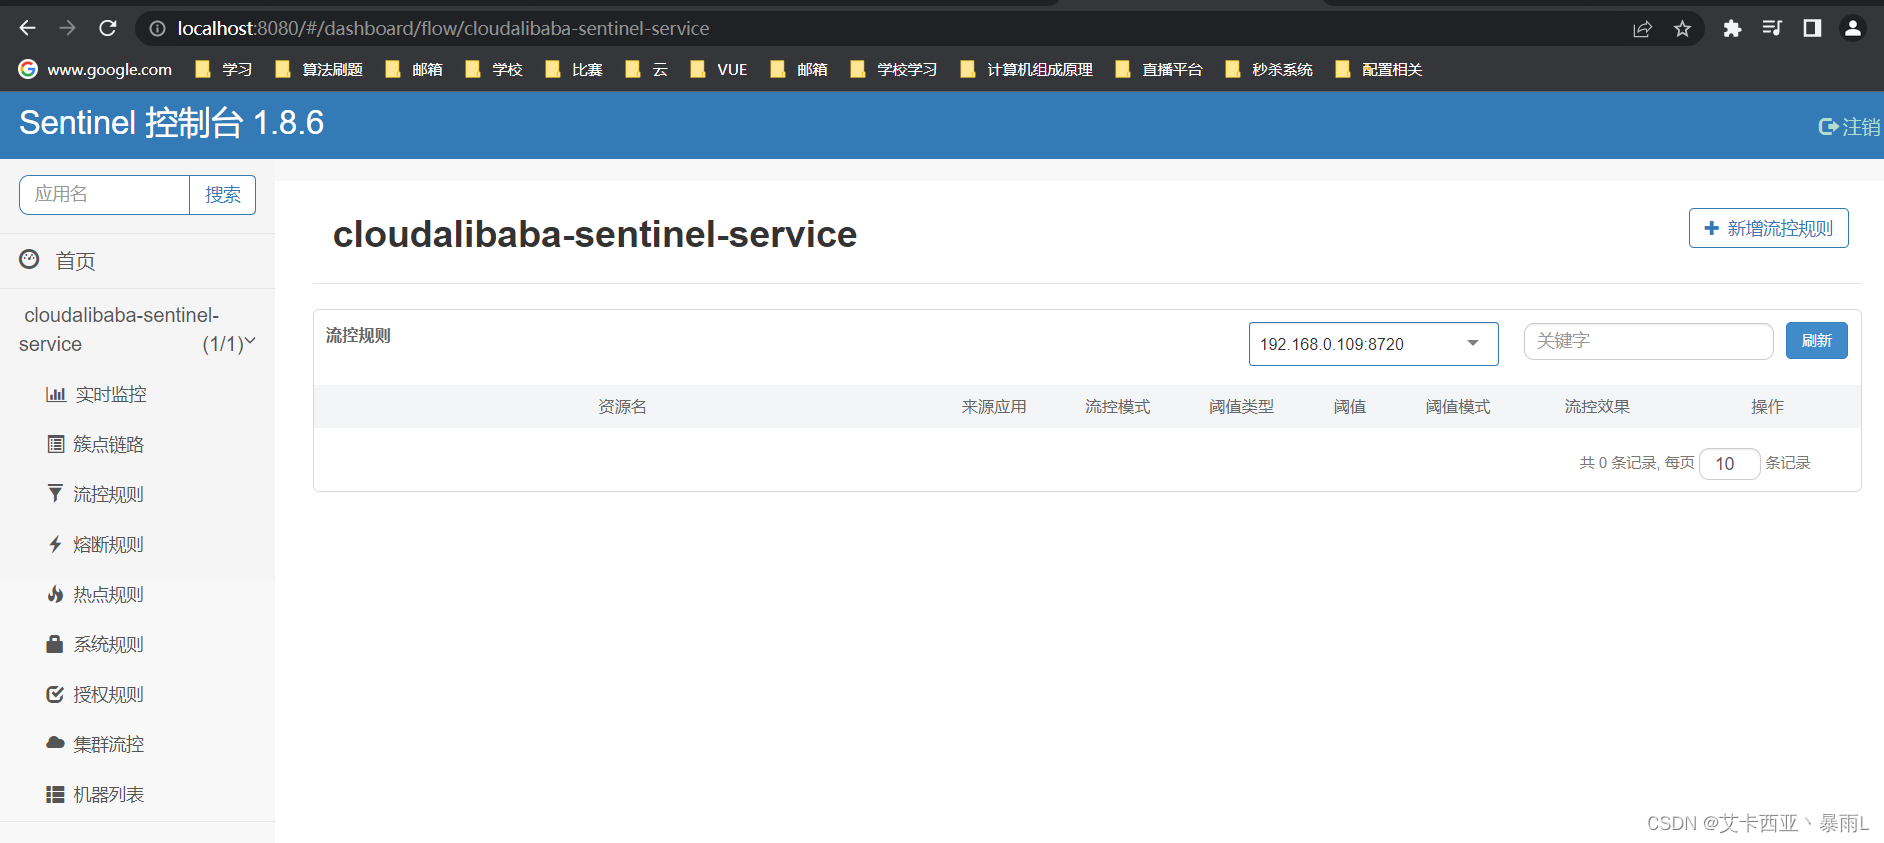Open the www.google.com bookmark
The image size is (1884, 843).
pos(96,69)
